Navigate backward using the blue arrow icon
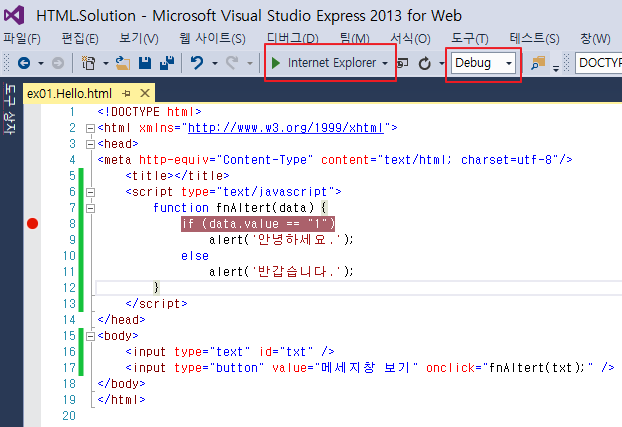The height and width of the screenshot is (427, 622). [x=24, y=63]
